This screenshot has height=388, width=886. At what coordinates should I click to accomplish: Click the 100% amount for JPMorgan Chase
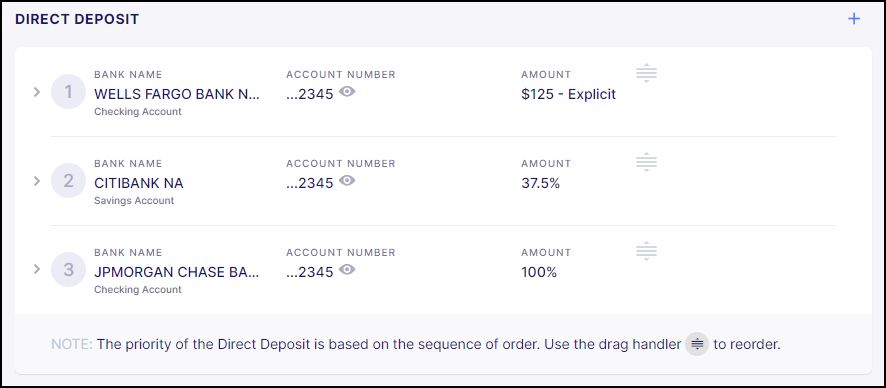tap(538, 272)
